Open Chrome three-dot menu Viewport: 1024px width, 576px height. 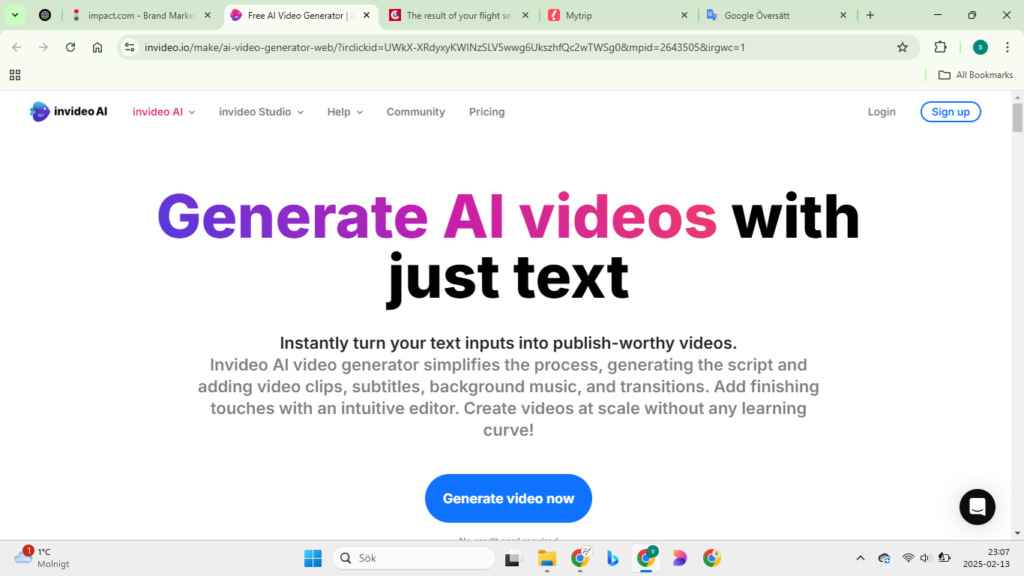coord(1008,47)
